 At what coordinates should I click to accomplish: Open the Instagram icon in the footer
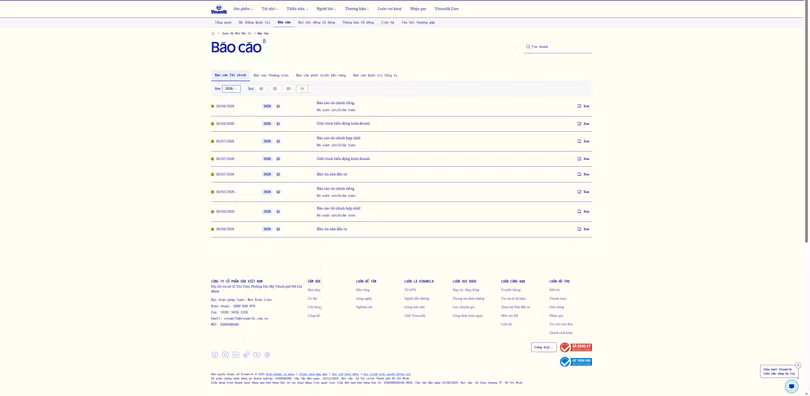tap(225, 355)
